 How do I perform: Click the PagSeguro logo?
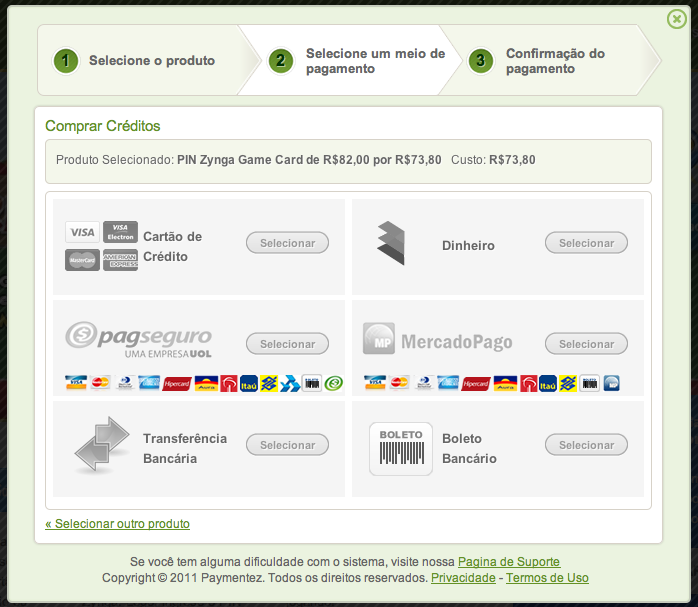(138, 340)
